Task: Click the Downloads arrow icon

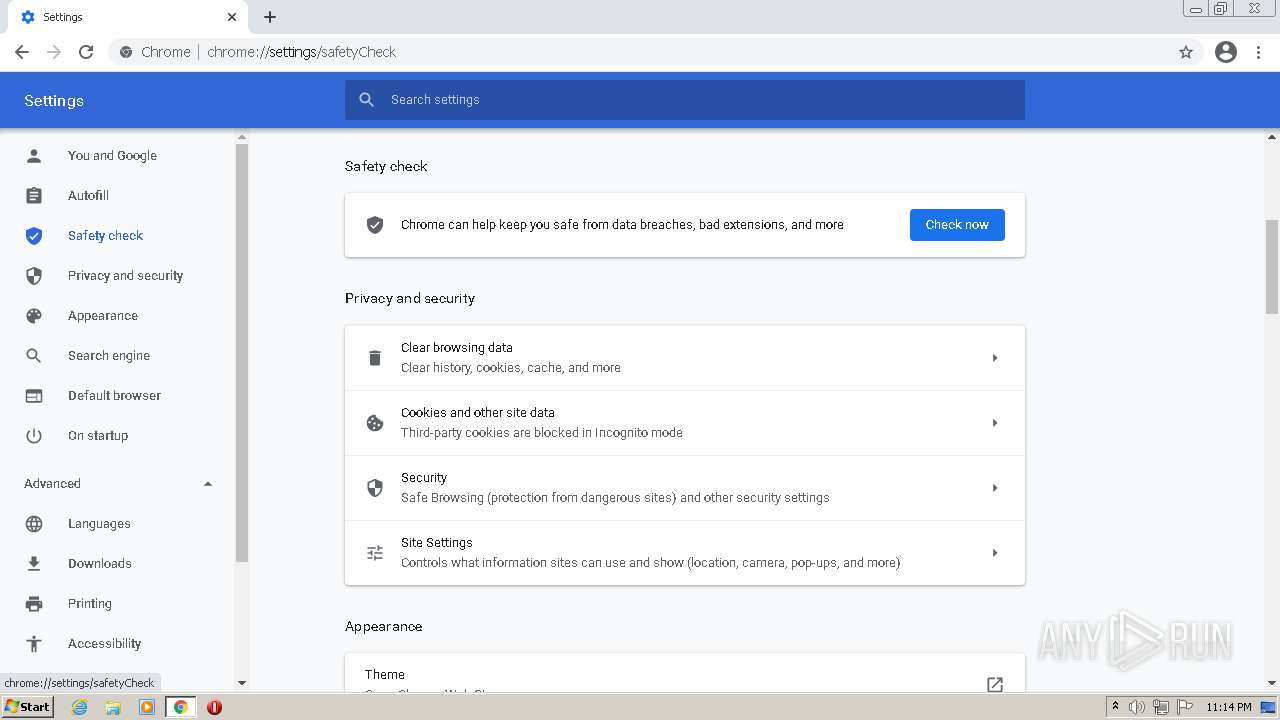Action: [x=34, y=563]
